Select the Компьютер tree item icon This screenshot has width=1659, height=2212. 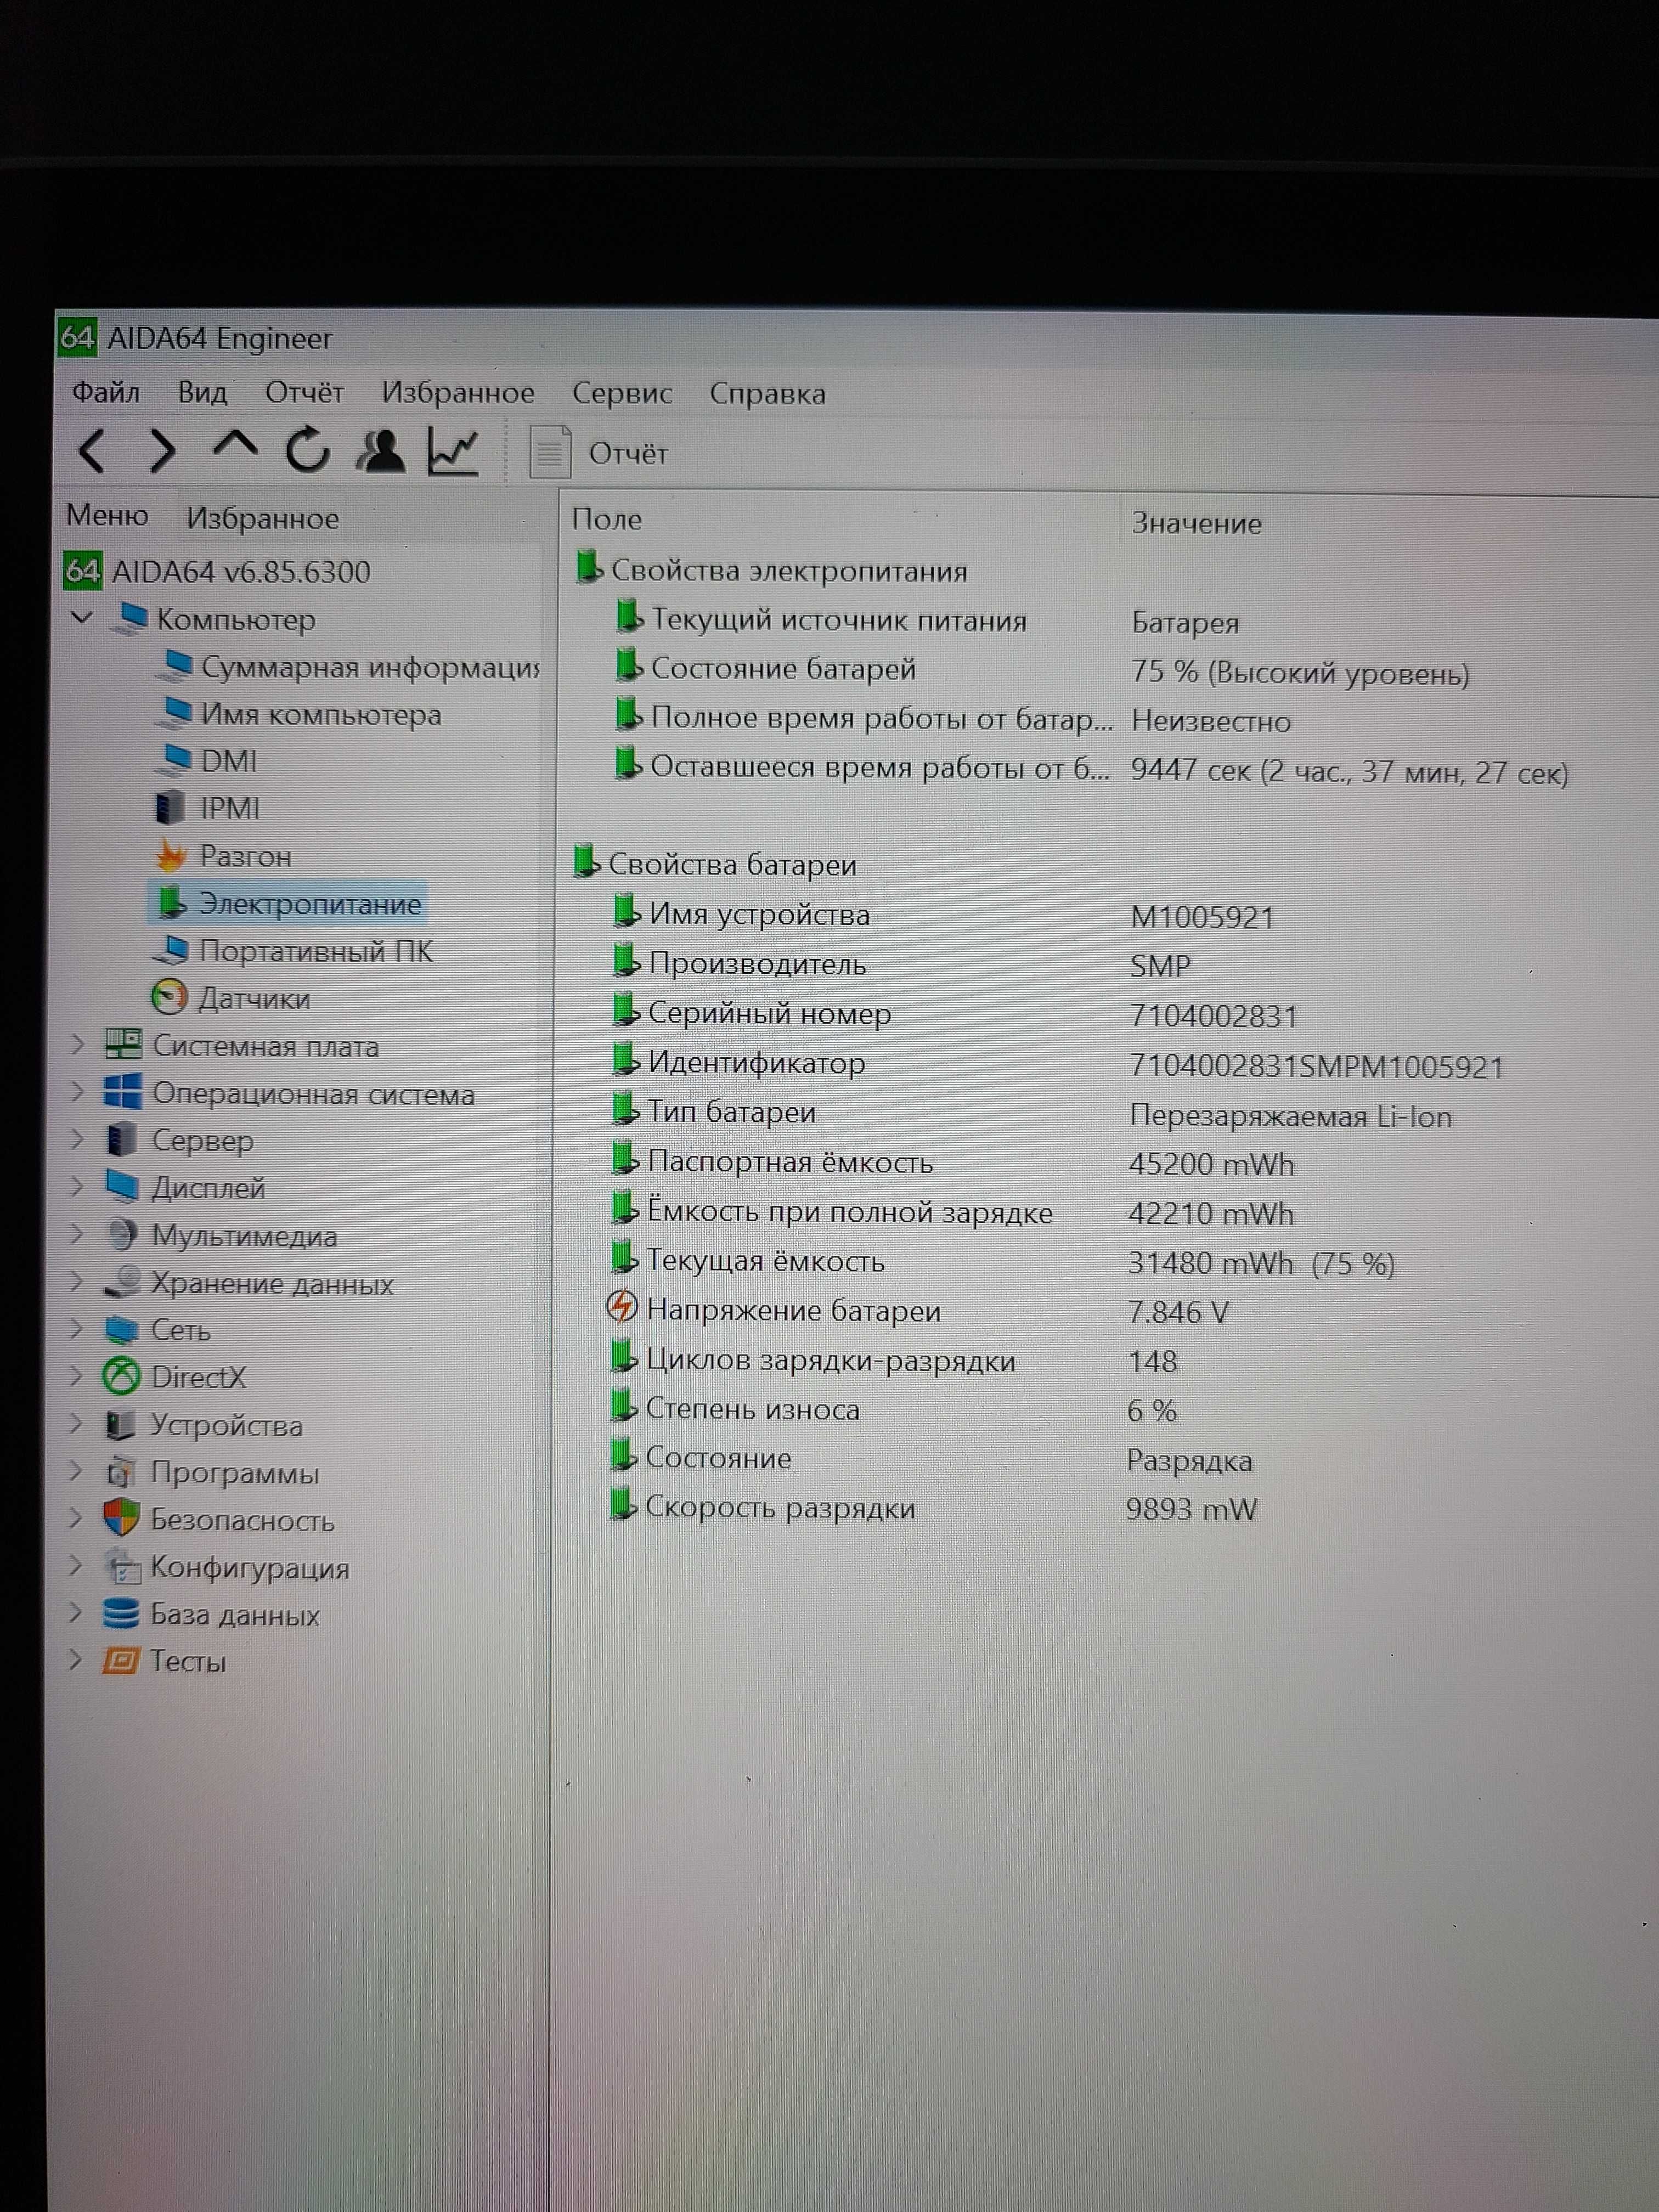(x=130, y=618)
